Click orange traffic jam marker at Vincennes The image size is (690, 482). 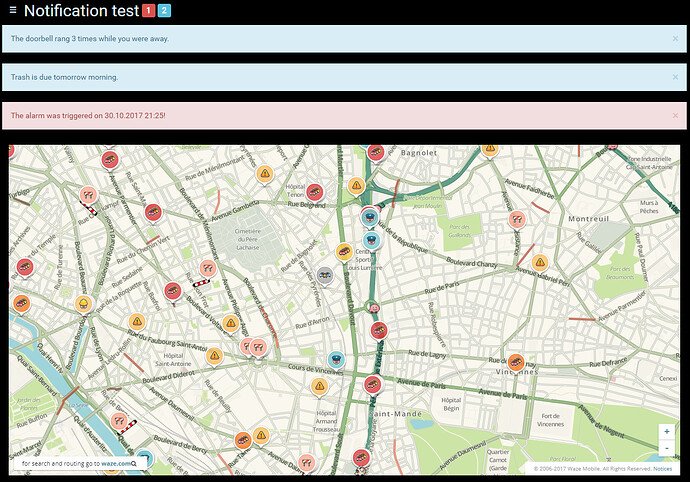(516, 361)
